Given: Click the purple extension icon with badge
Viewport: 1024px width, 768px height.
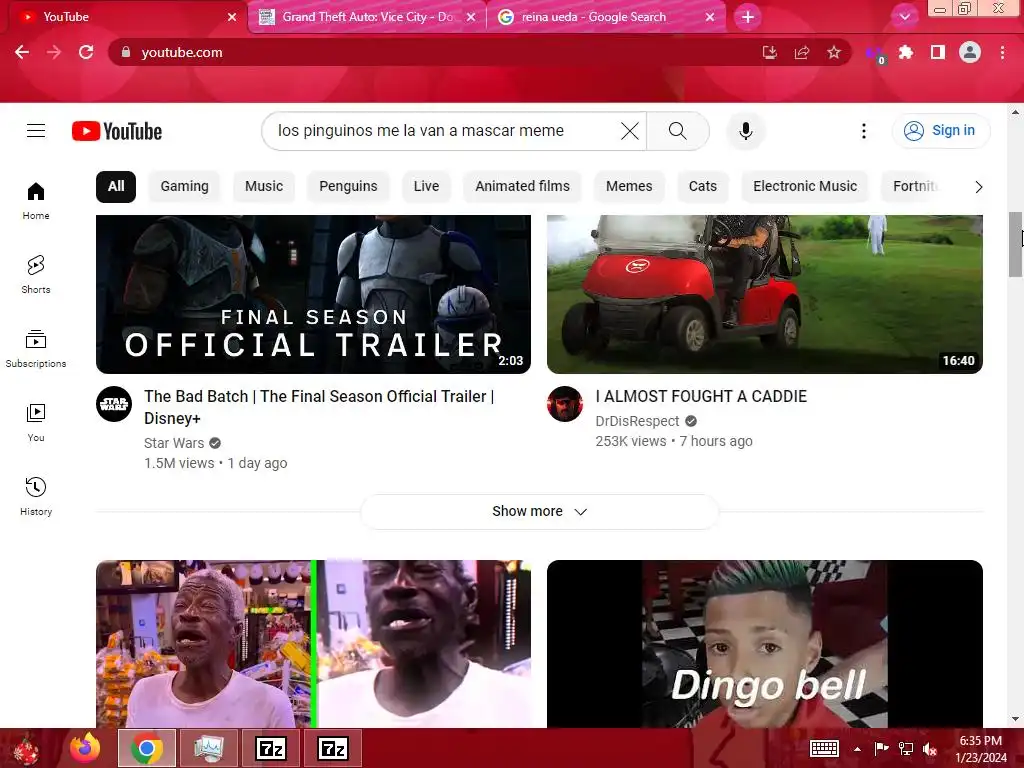Looking at the screenshot, I should (x=874, y=54).
